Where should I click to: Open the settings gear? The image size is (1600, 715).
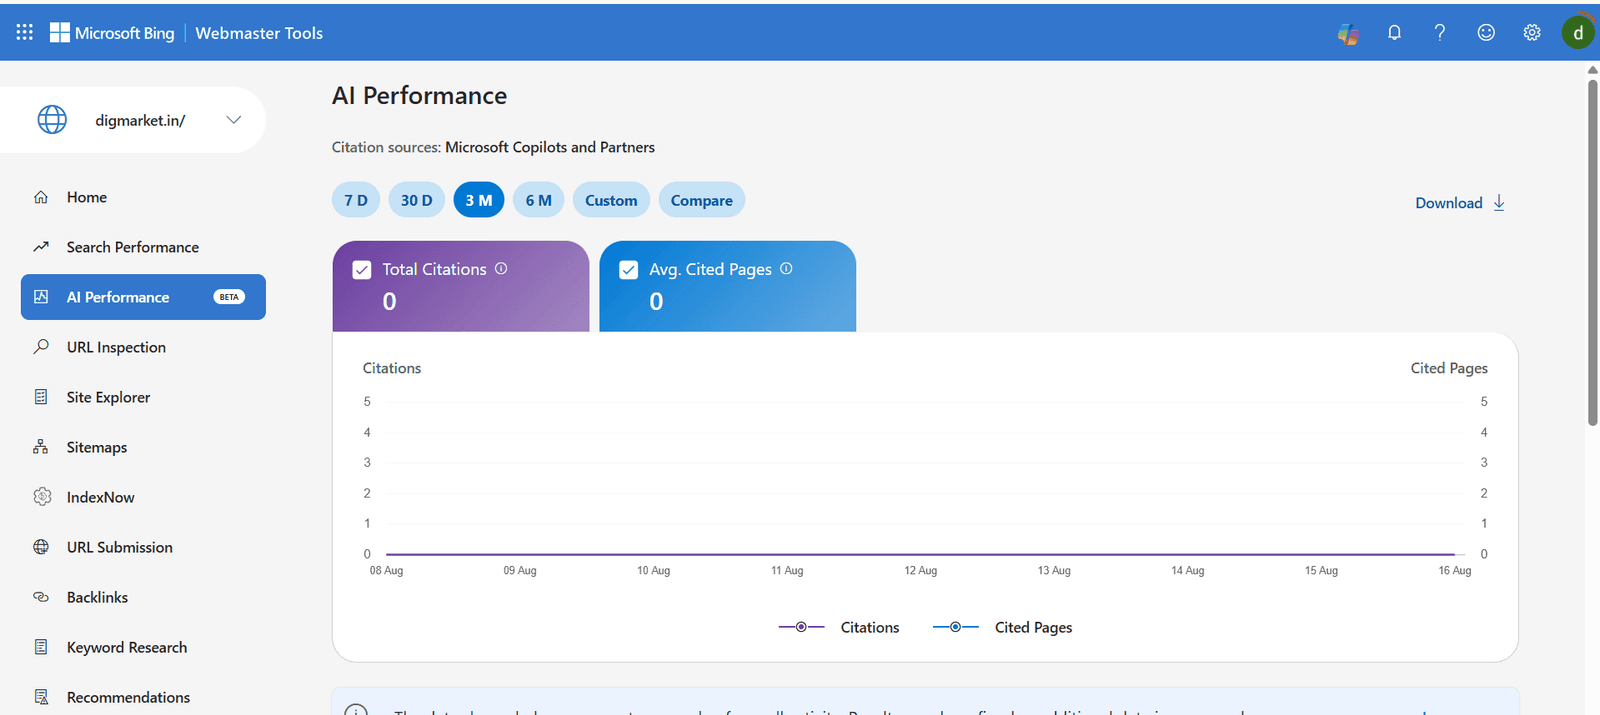pos(1532,33)
